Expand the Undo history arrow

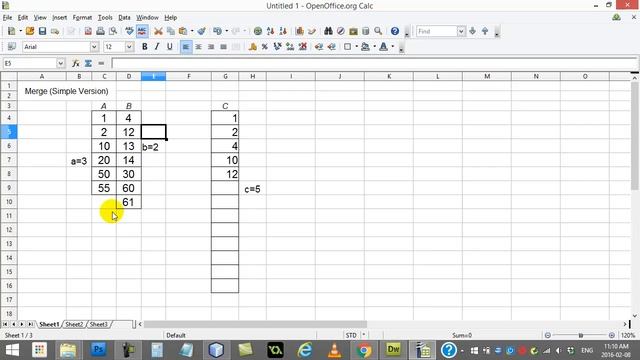(x=227, y=31)
